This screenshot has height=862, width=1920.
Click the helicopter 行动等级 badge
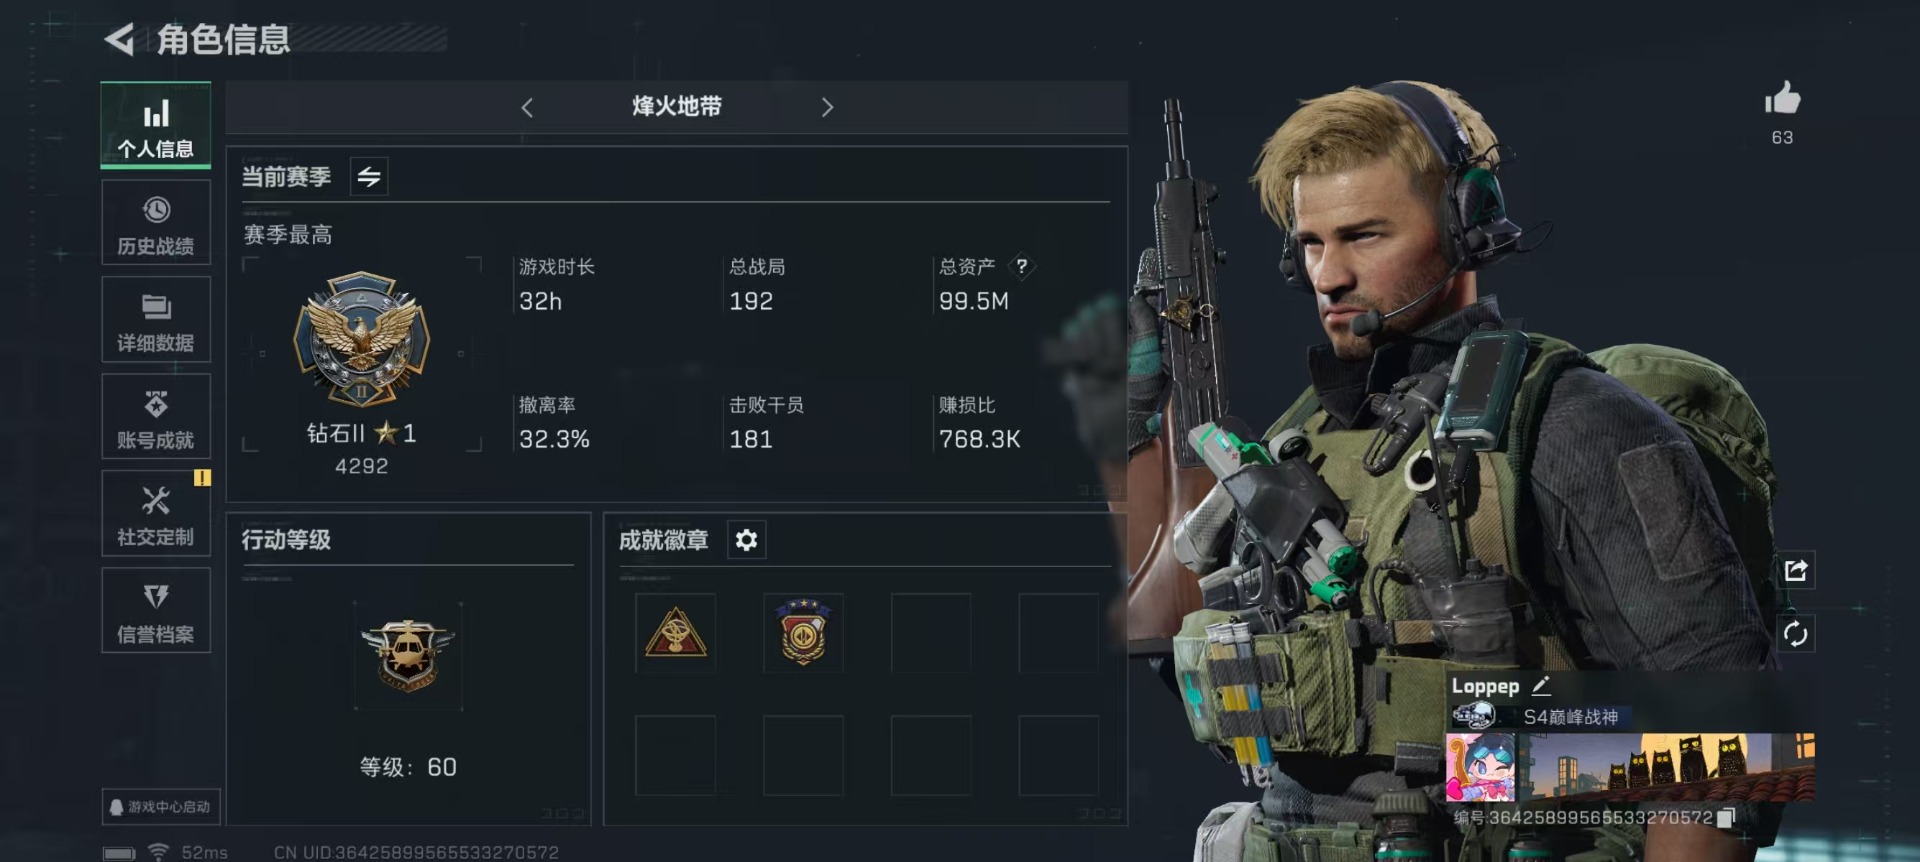click(408, 655)
